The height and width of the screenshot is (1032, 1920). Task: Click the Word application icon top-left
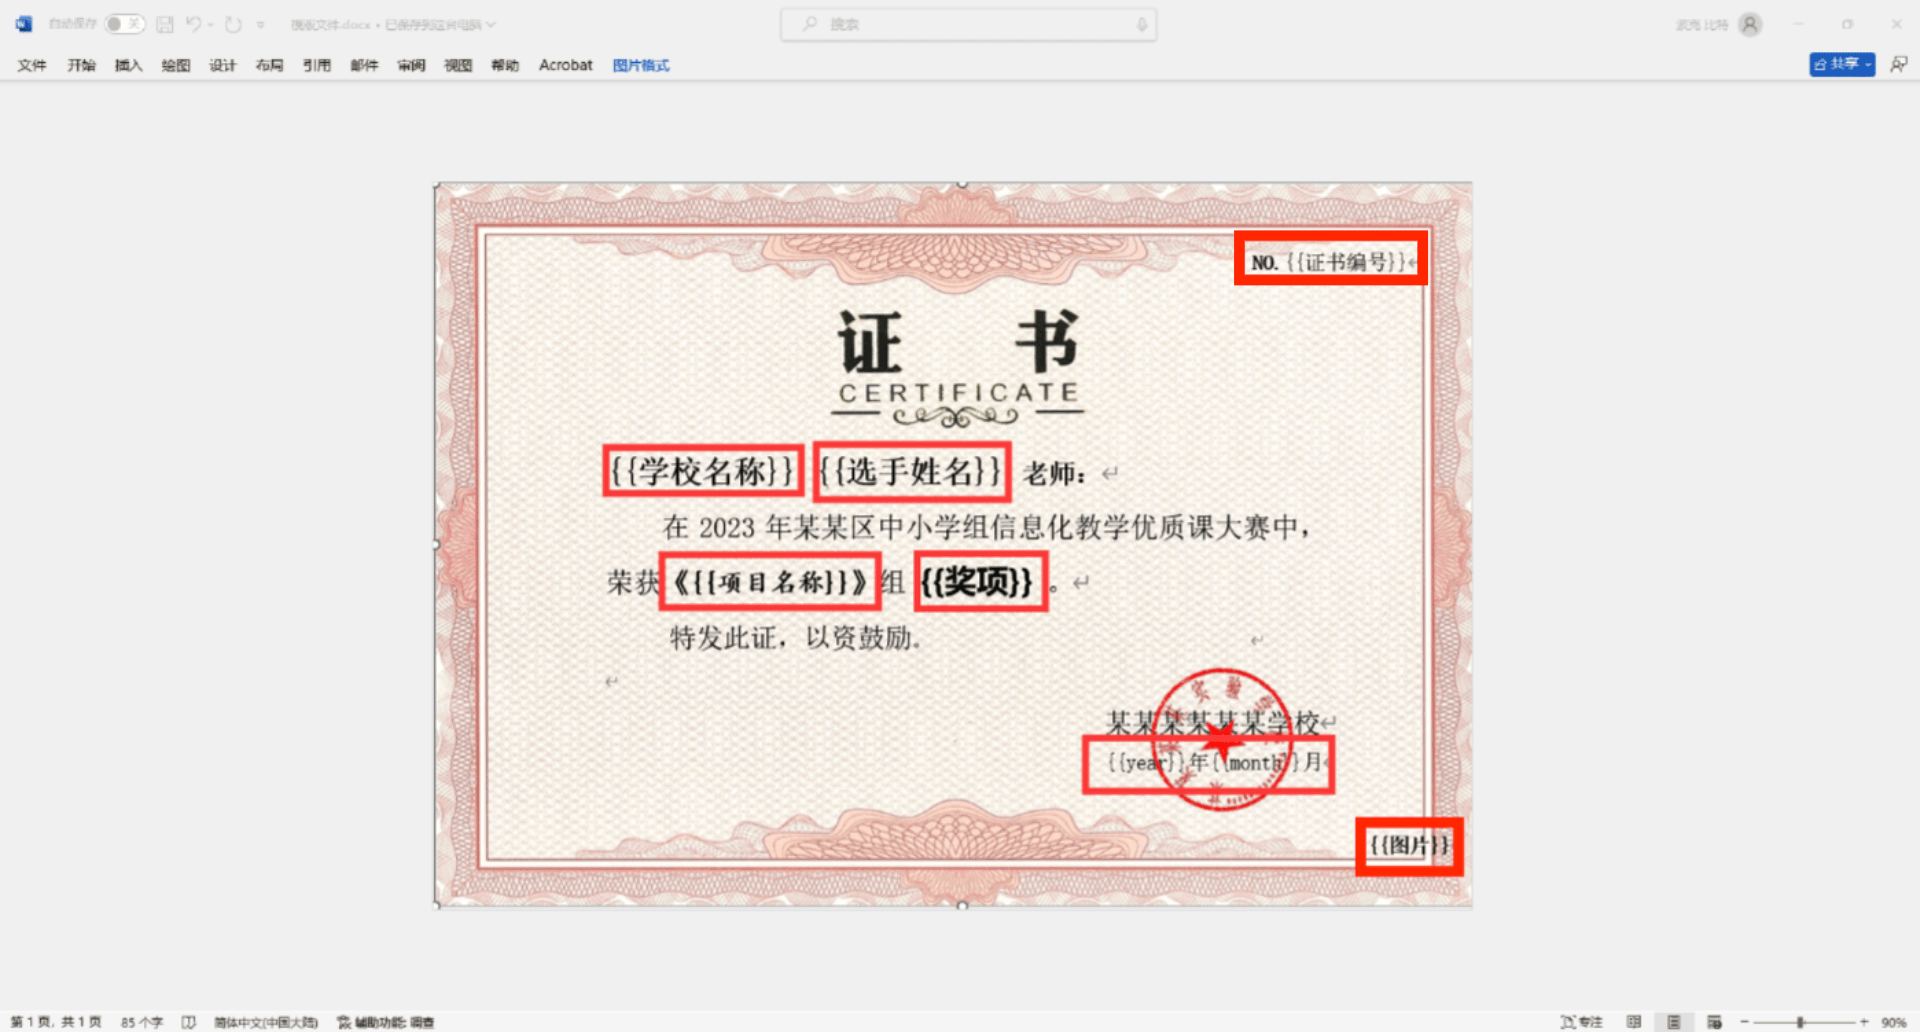point(24,23)
